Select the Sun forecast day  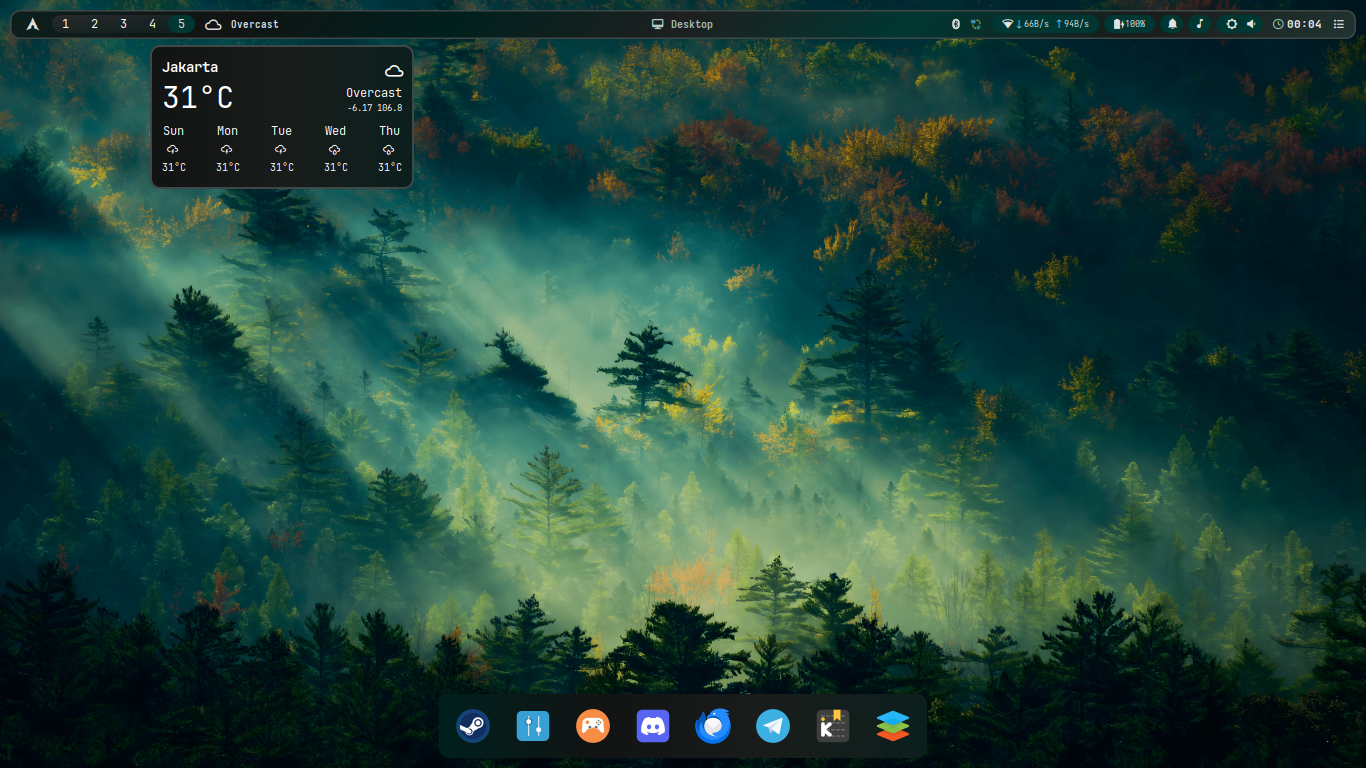point(174,149)
